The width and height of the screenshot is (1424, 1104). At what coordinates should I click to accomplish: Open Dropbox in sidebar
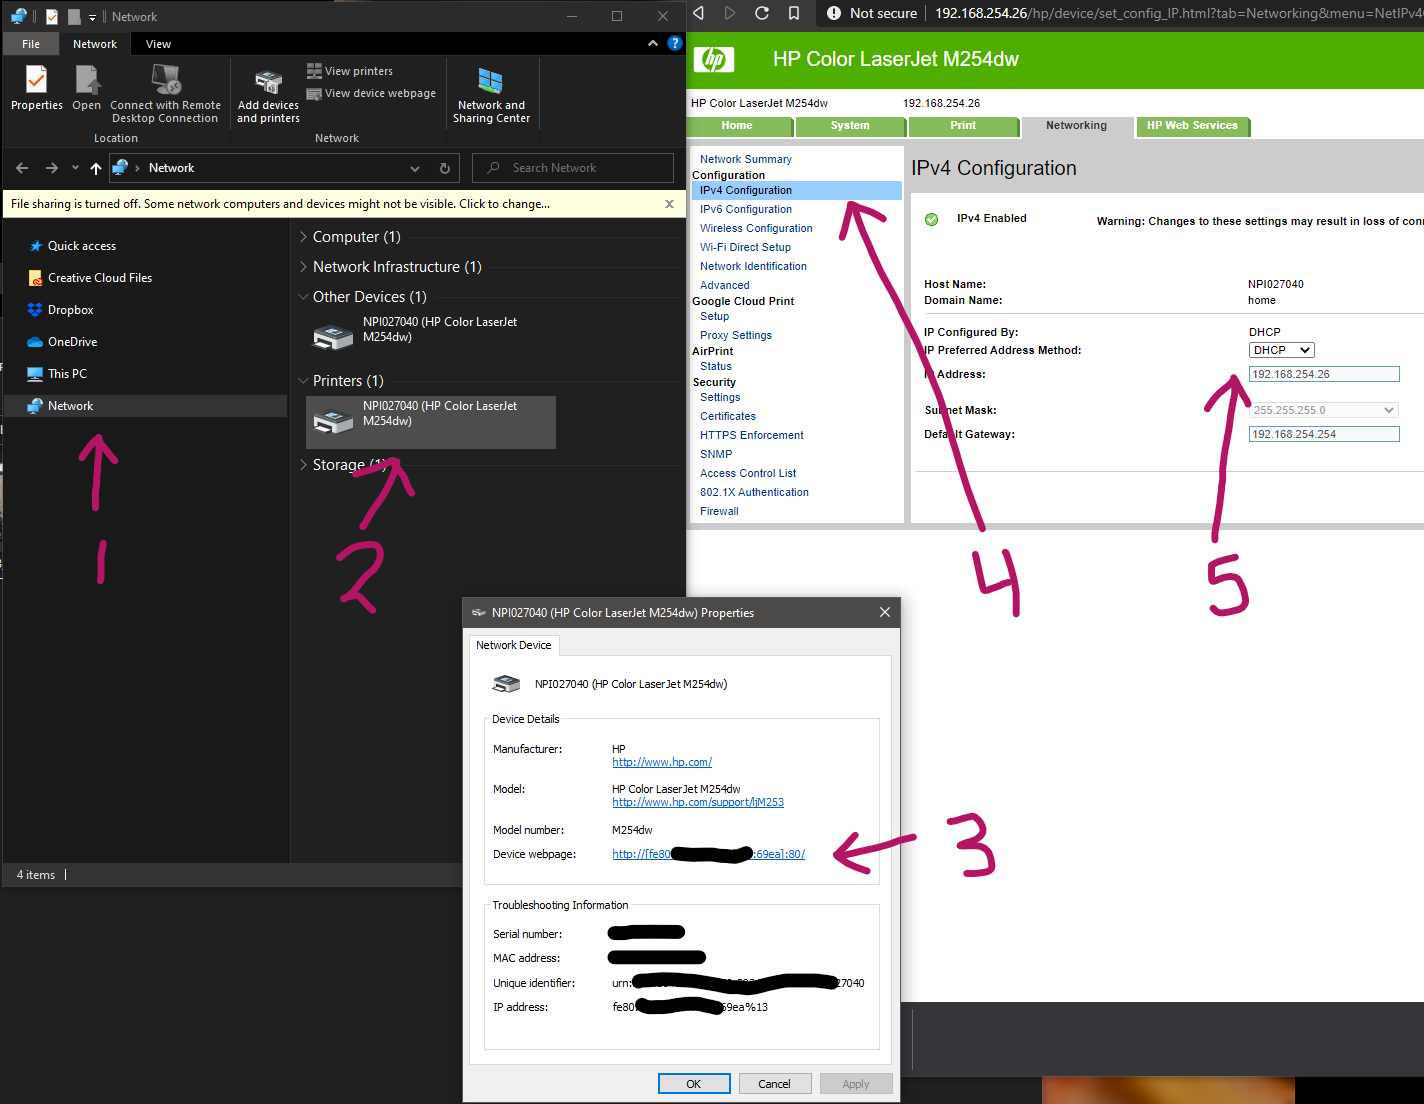point(70,310)
